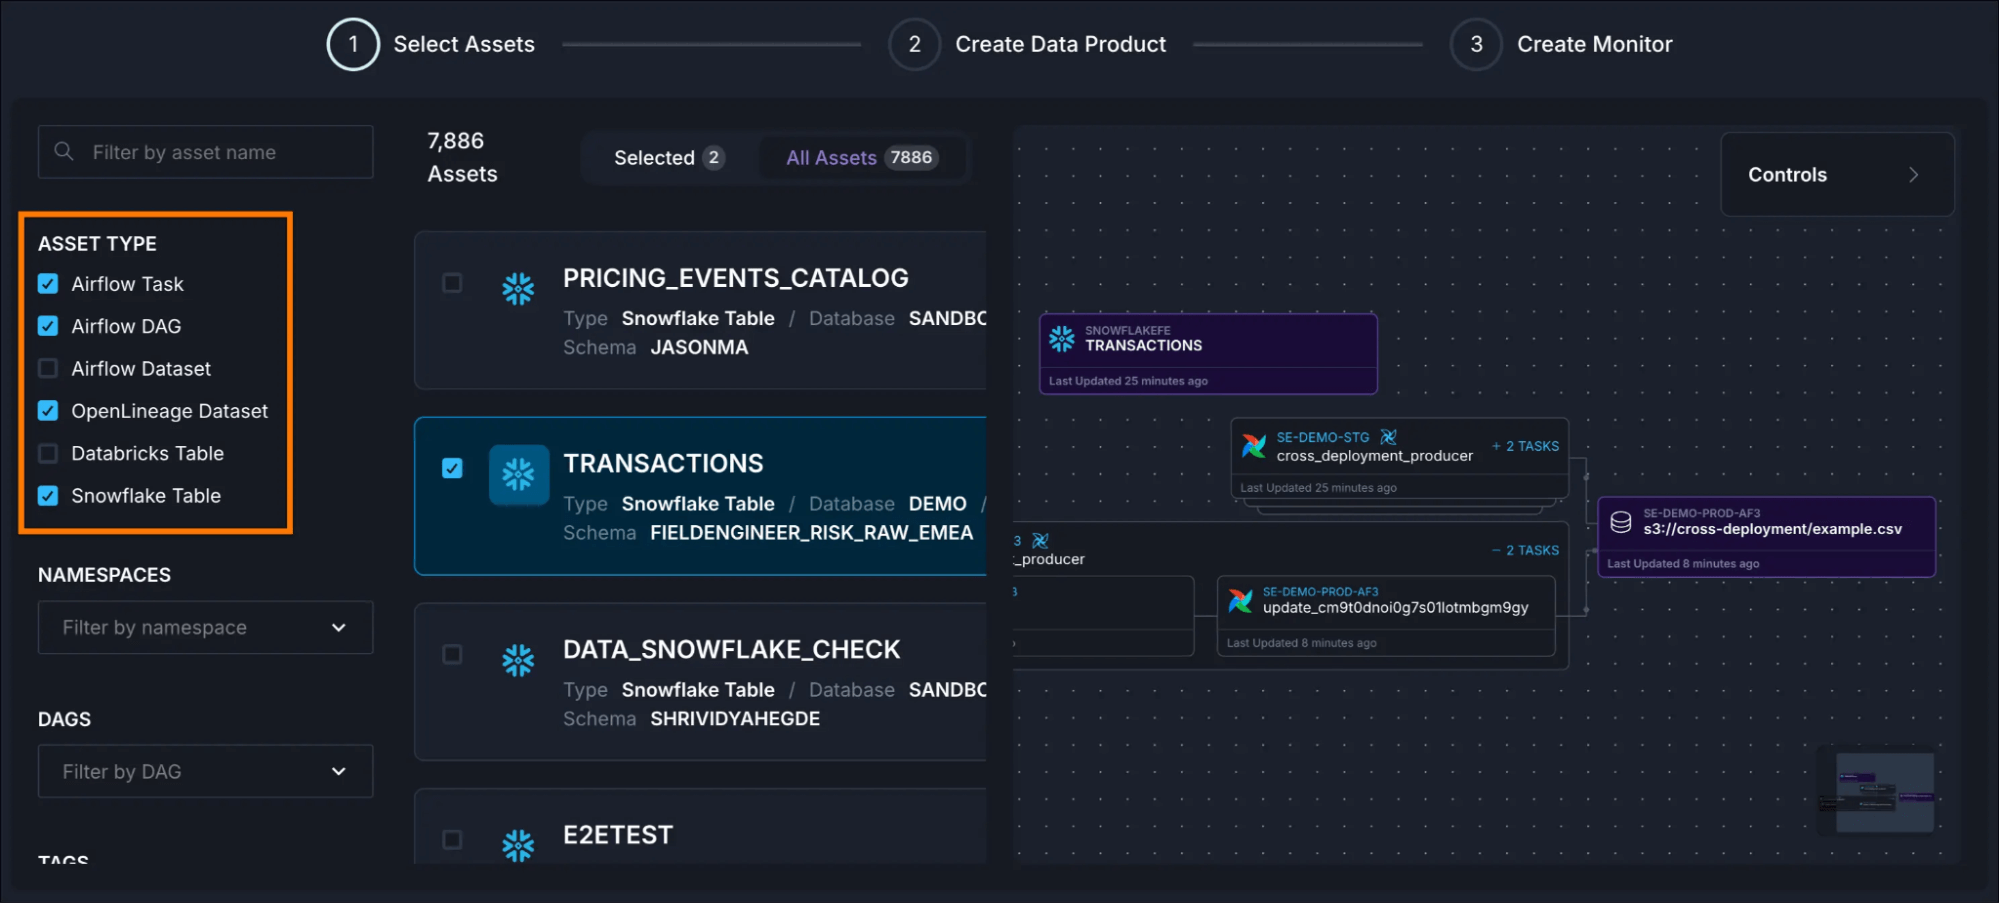Click Snowflake icon on TRANSACTIONS lineage node
1999x903 pixels.
point(1061,339)
